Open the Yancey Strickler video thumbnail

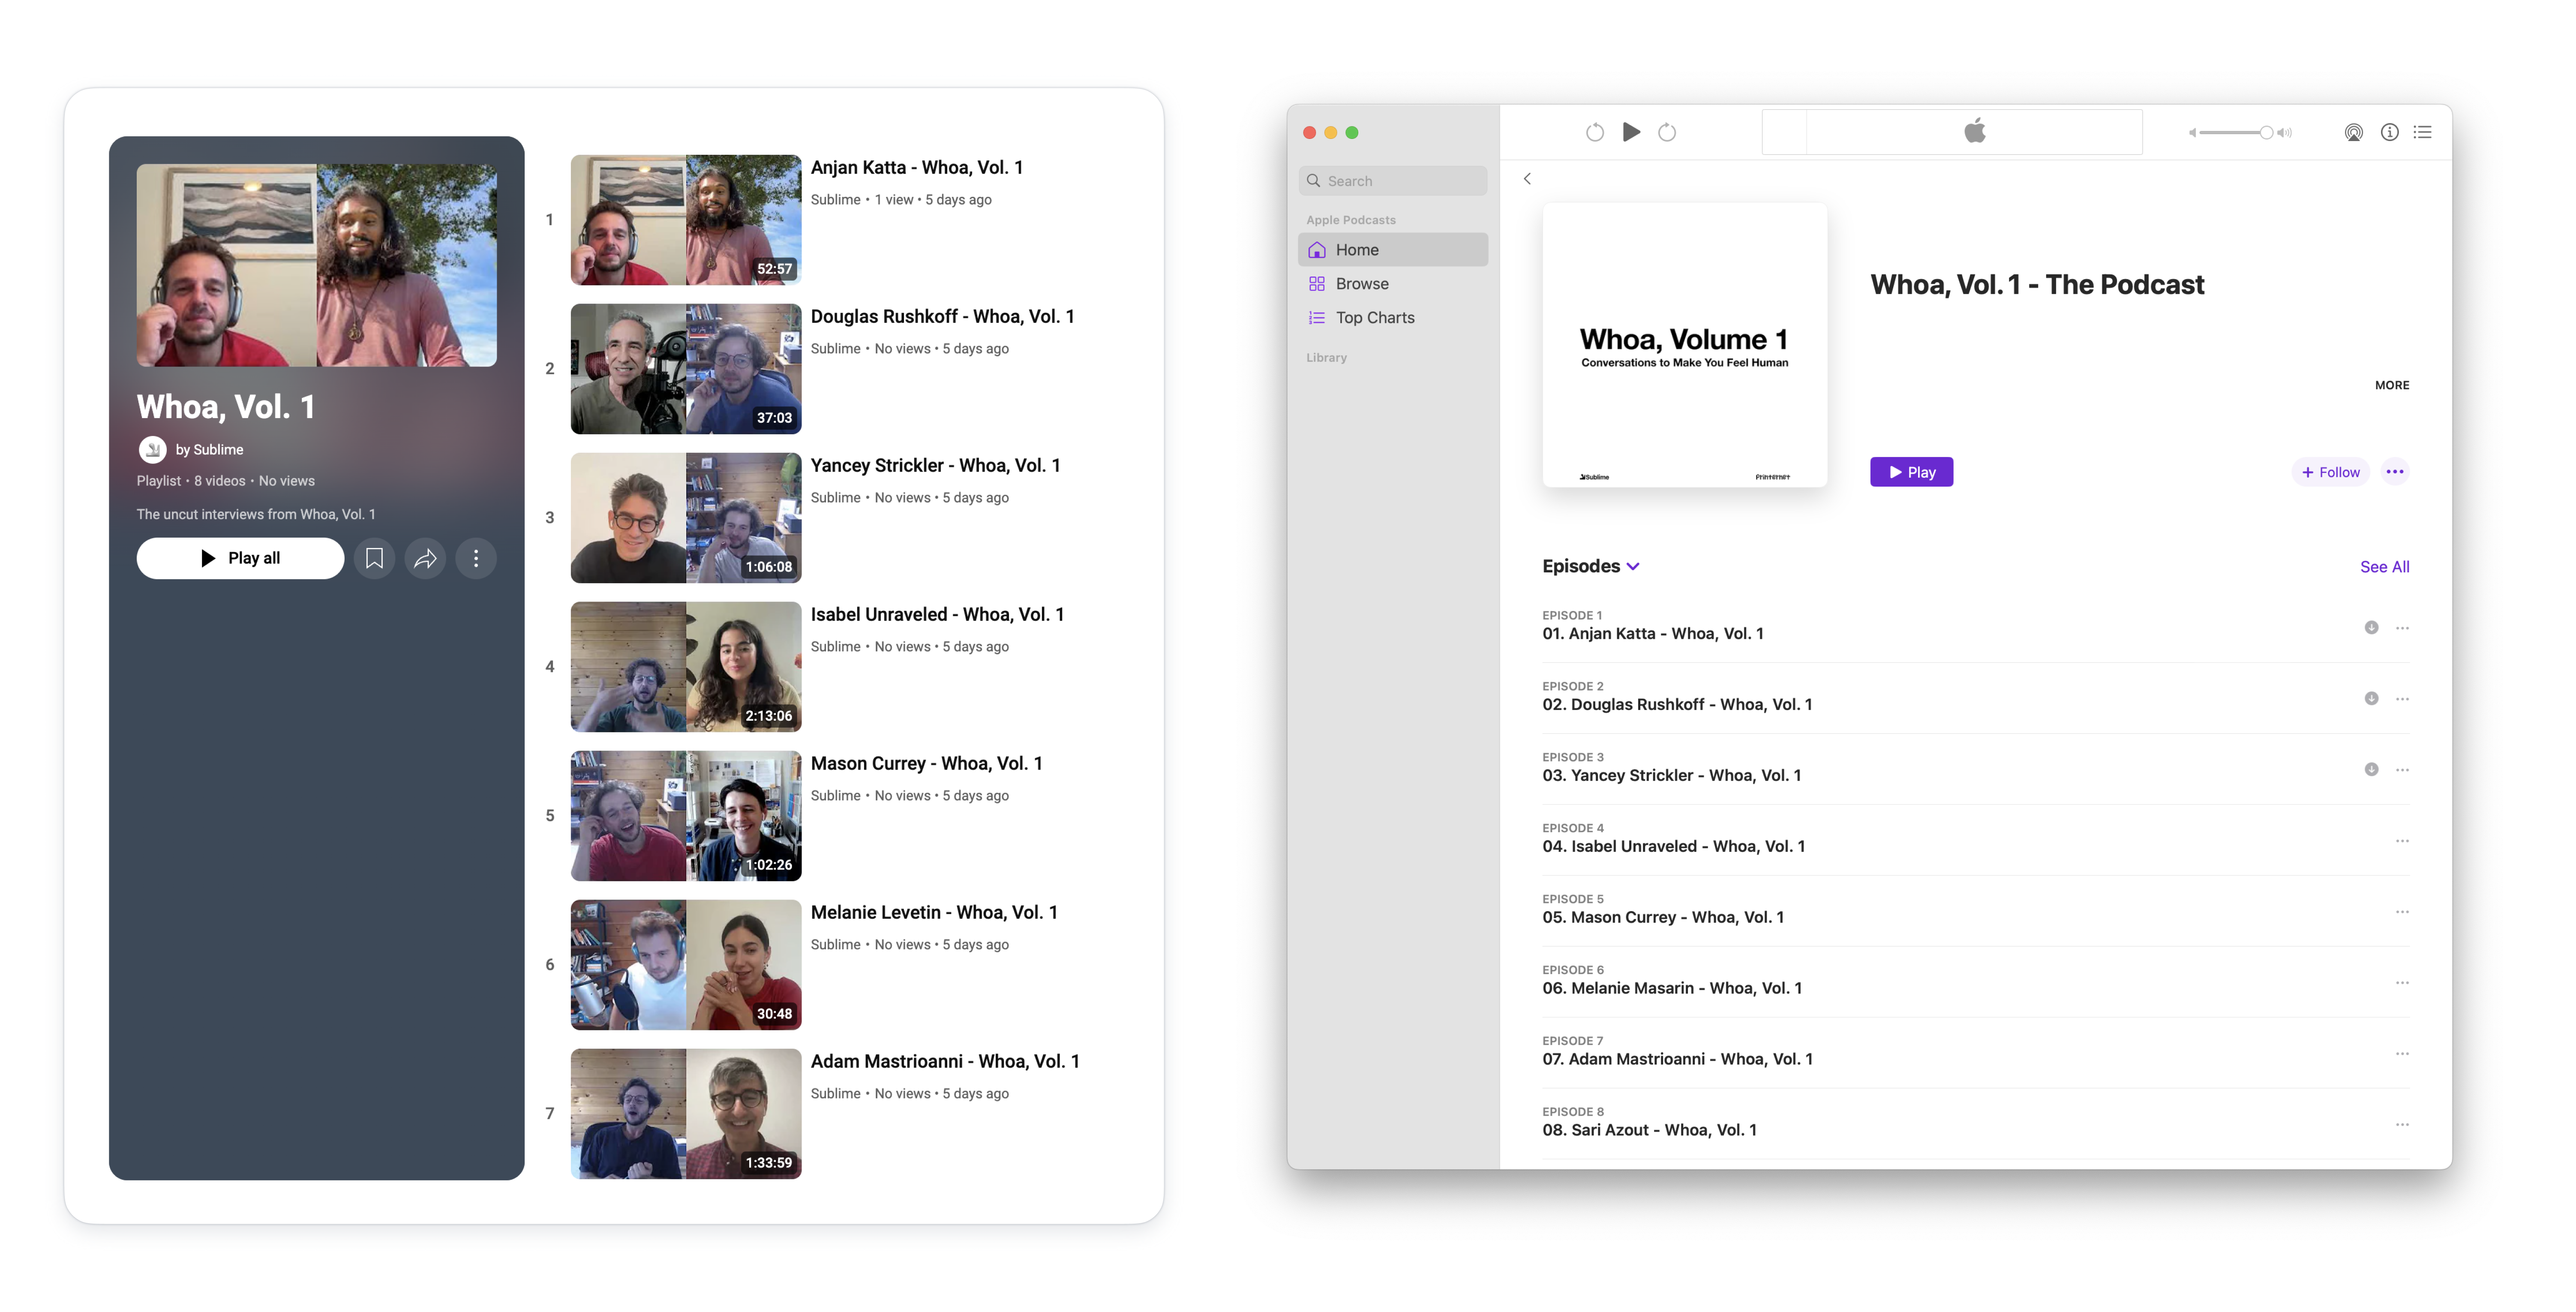tap(685, 518)
